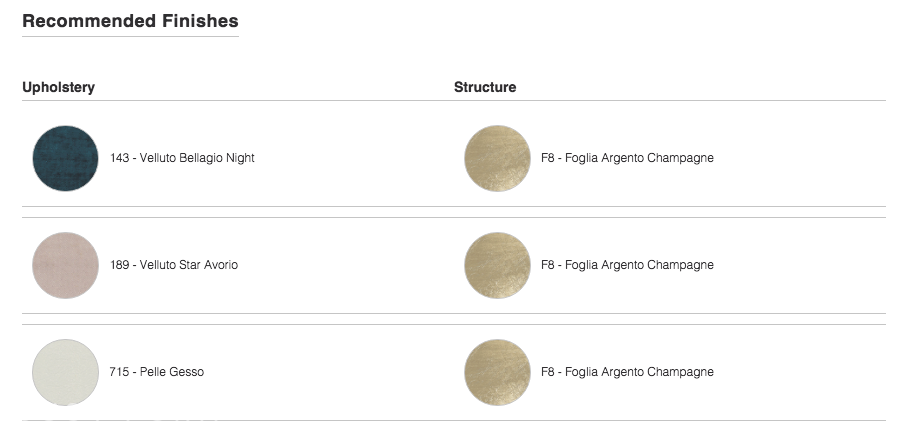Choose the Pelle Gesso off-white swatch
Screen dimensions: 910x448
(x=65, y=372)
